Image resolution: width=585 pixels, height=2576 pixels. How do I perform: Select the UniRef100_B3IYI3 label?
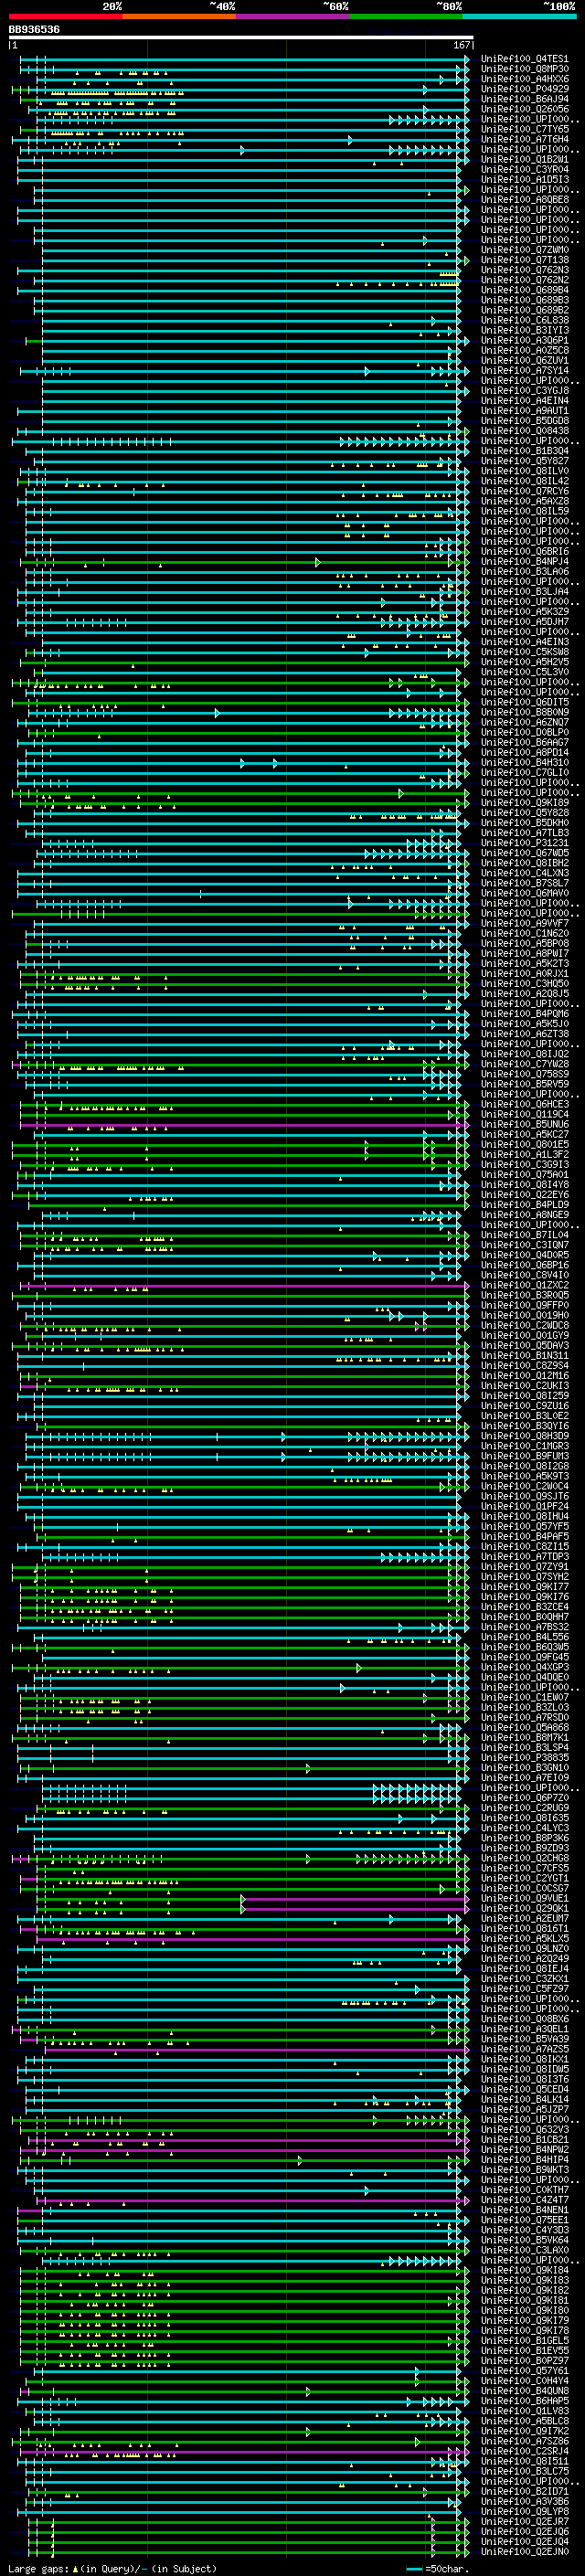[524, 330]
